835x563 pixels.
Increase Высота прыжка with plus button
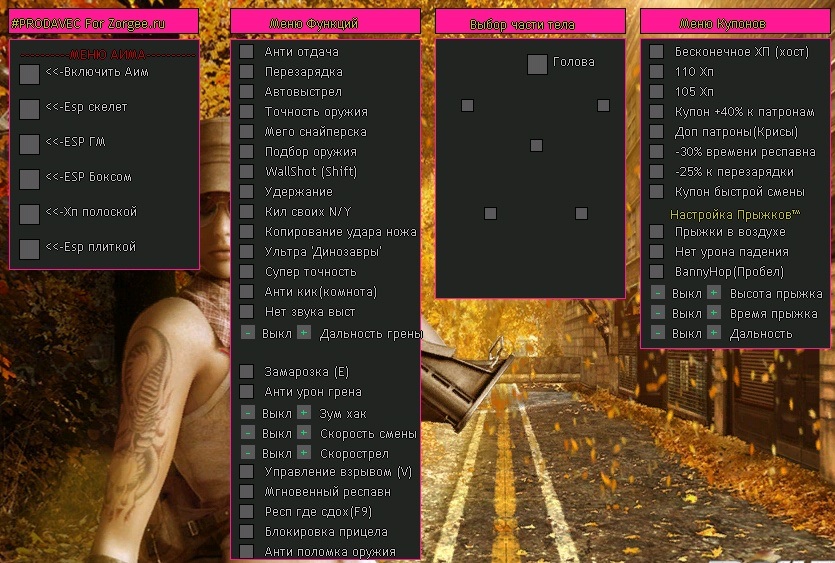click(x=714, y=293)
